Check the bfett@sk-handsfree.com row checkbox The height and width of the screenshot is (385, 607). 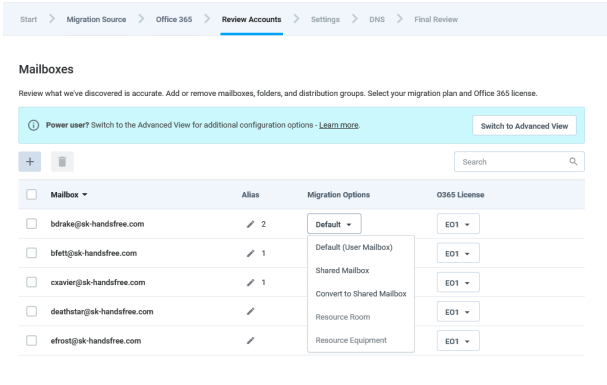tap(31, 253)
